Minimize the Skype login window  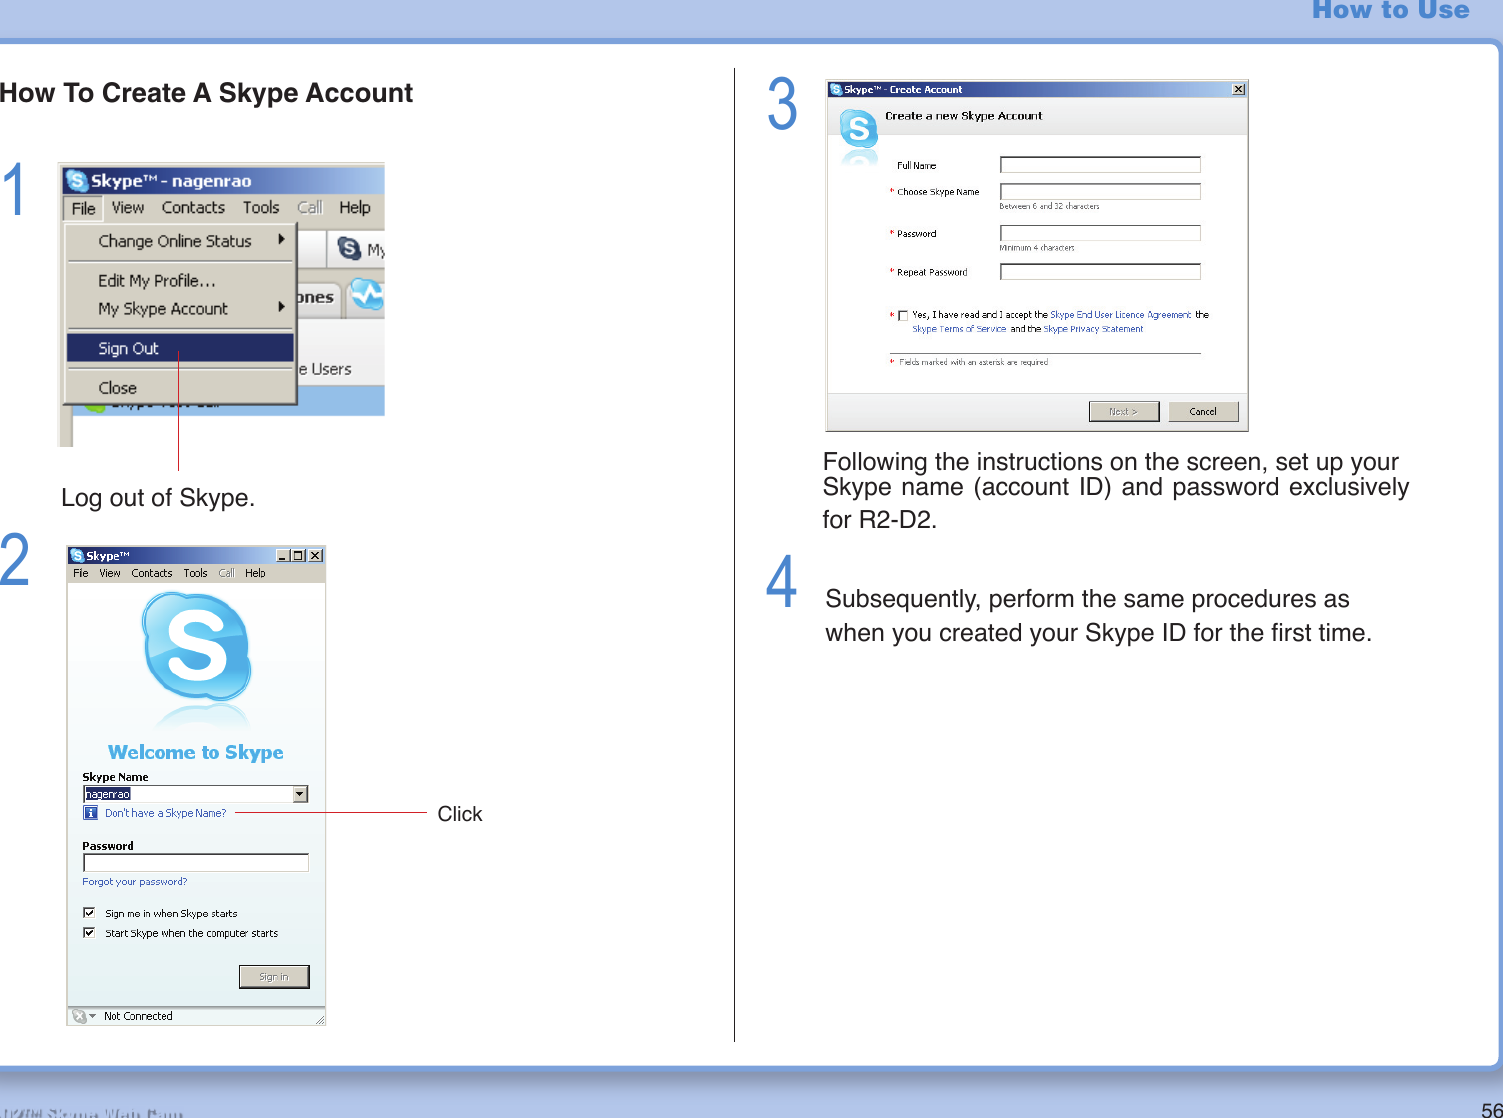click(283, 555)
